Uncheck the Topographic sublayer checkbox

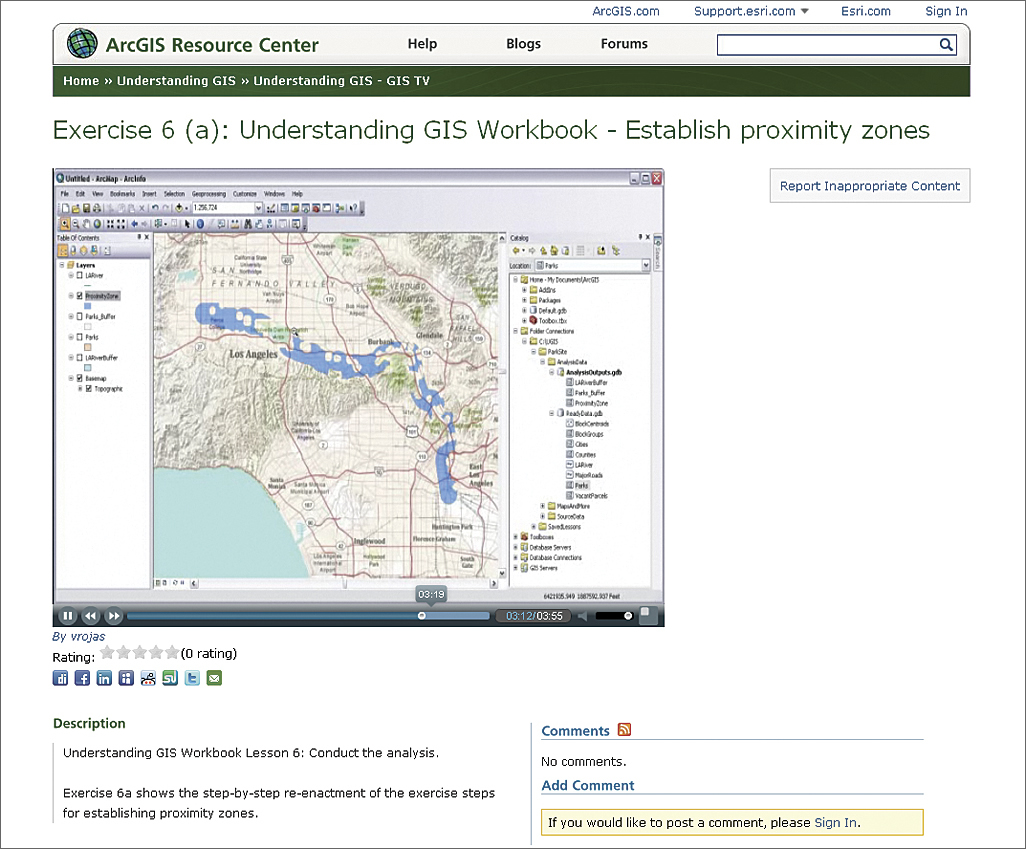point(89,389)
